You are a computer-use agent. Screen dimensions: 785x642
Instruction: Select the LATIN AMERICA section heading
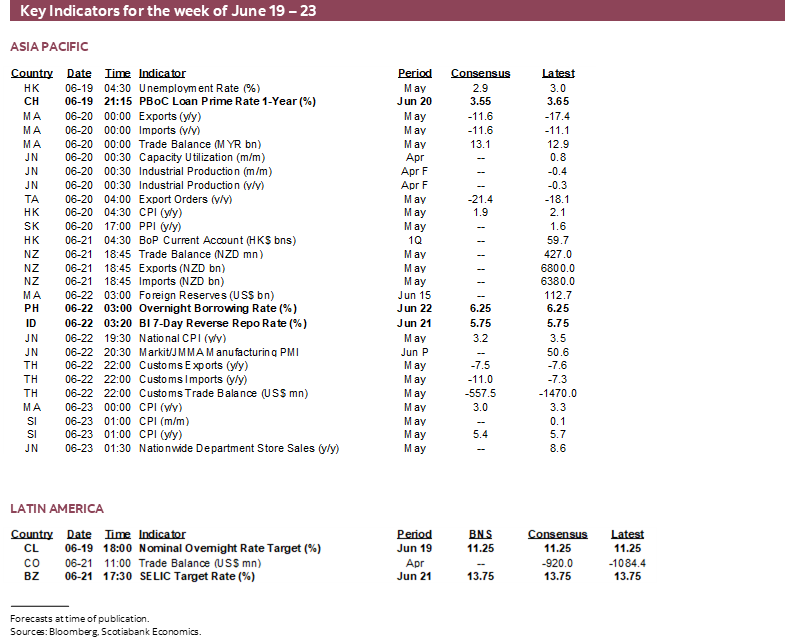57,509
